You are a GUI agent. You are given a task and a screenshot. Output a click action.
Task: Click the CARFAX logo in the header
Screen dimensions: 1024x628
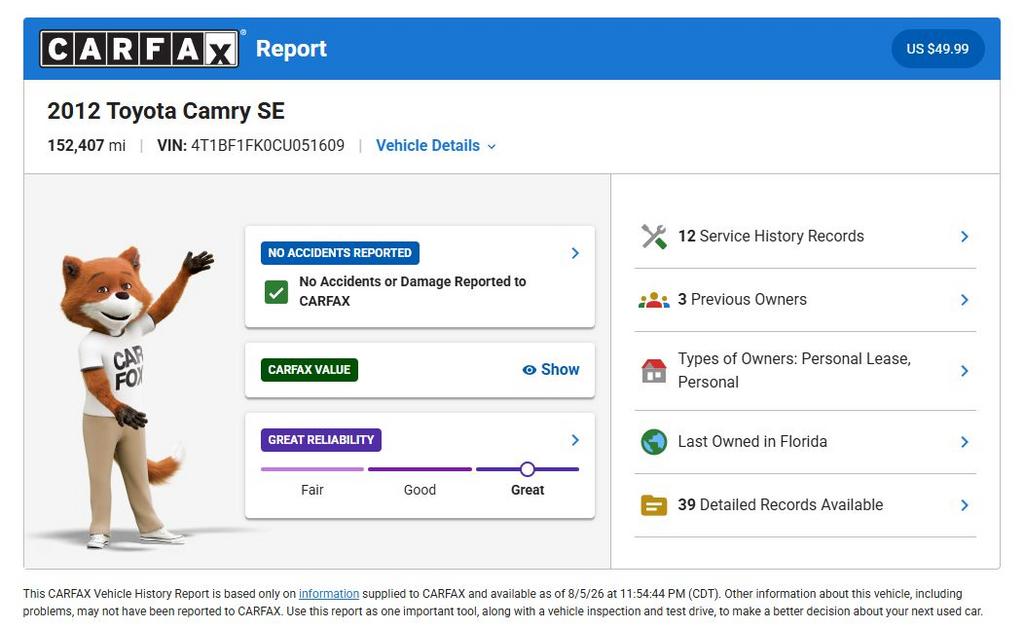click(139, 49)
